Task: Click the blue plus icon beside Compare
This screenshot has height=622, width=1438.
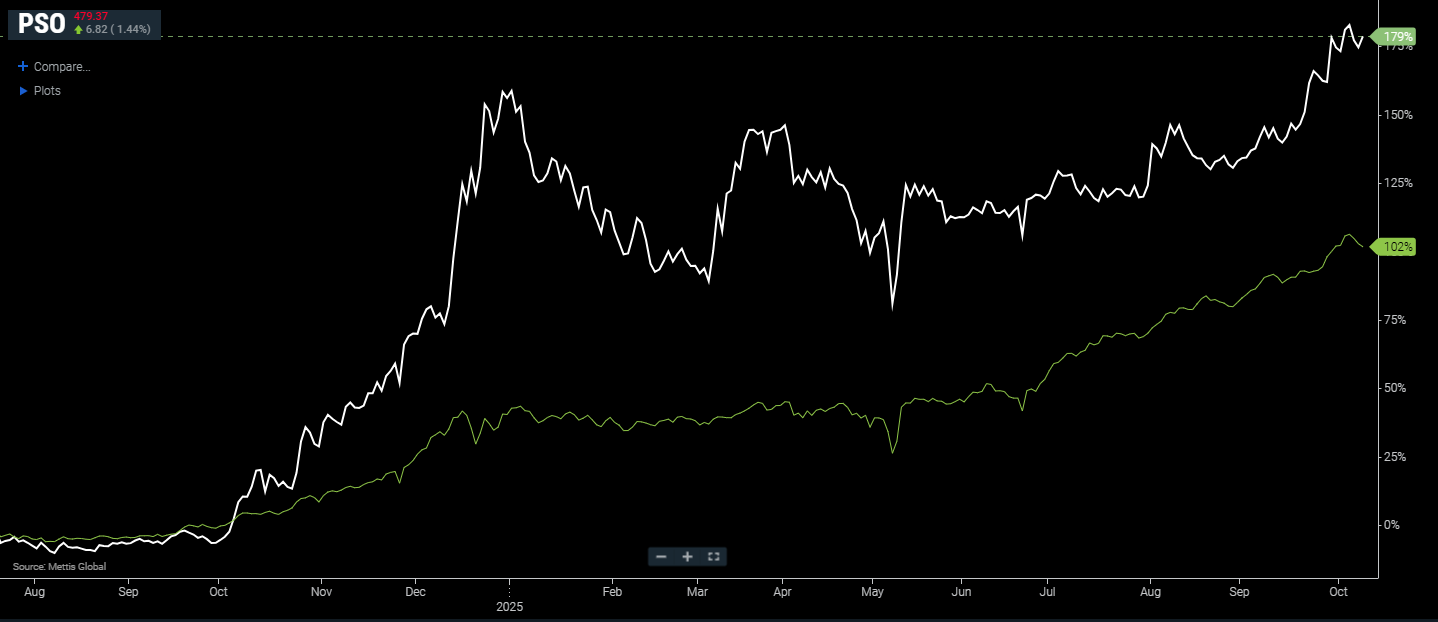Action: (x=23, y=67)
